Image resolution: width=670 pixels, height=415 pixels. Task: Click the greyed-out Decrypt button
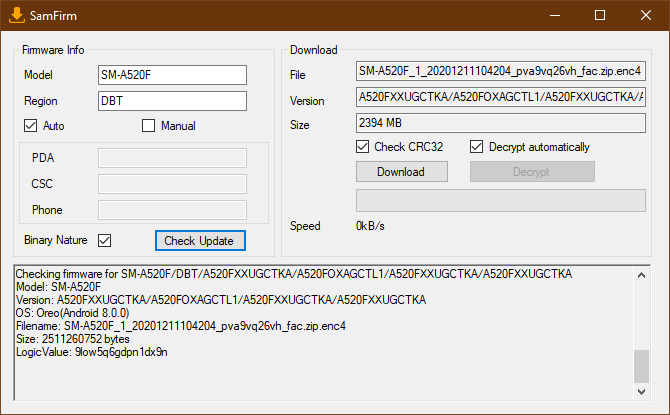click(x=532, y=171)
